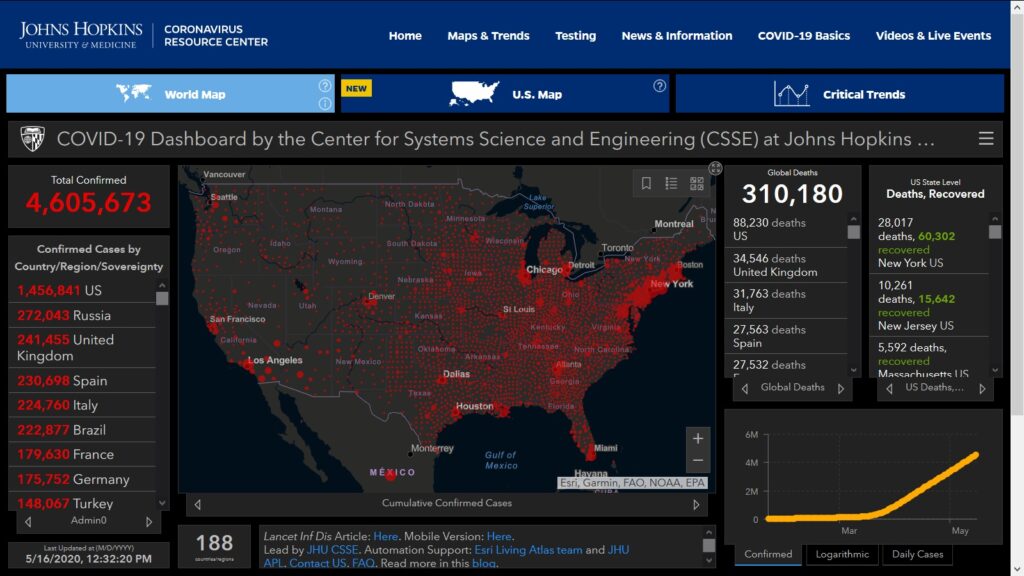Open the blog link

(x=483, y=563)
